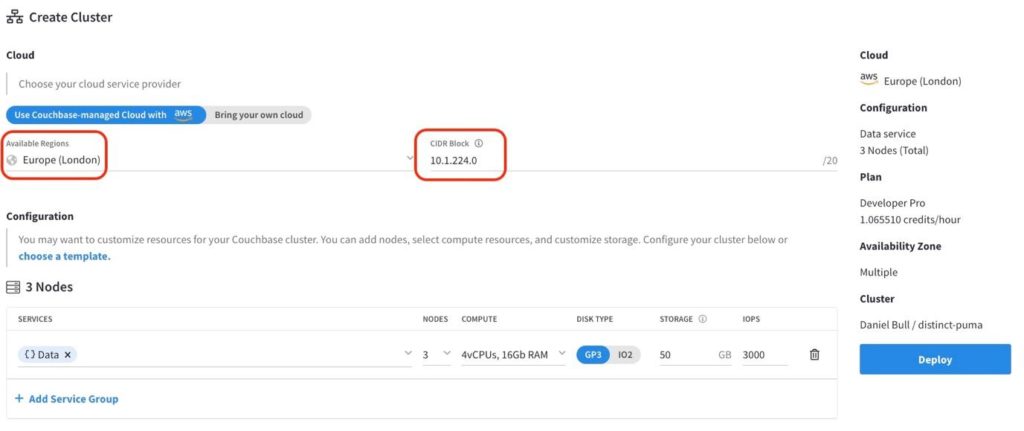The height and width of the screenshot is (431, 1024).
Task: Click the COMPUTE column header
Action: tap(479, 319)
